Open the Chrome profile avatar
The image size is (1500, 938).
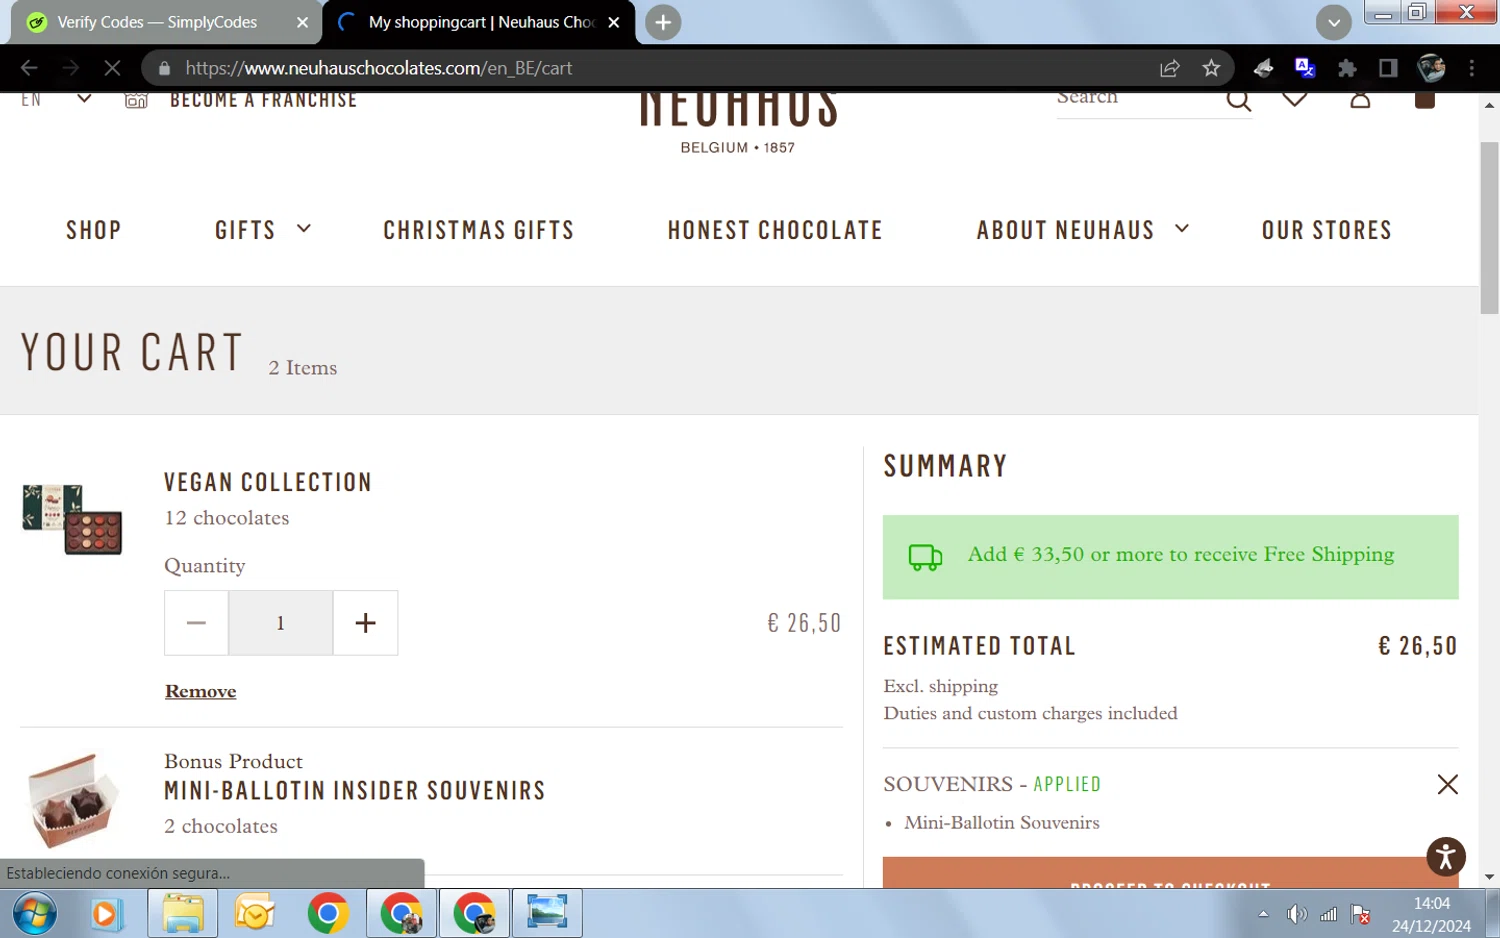tap(1431, 68)
